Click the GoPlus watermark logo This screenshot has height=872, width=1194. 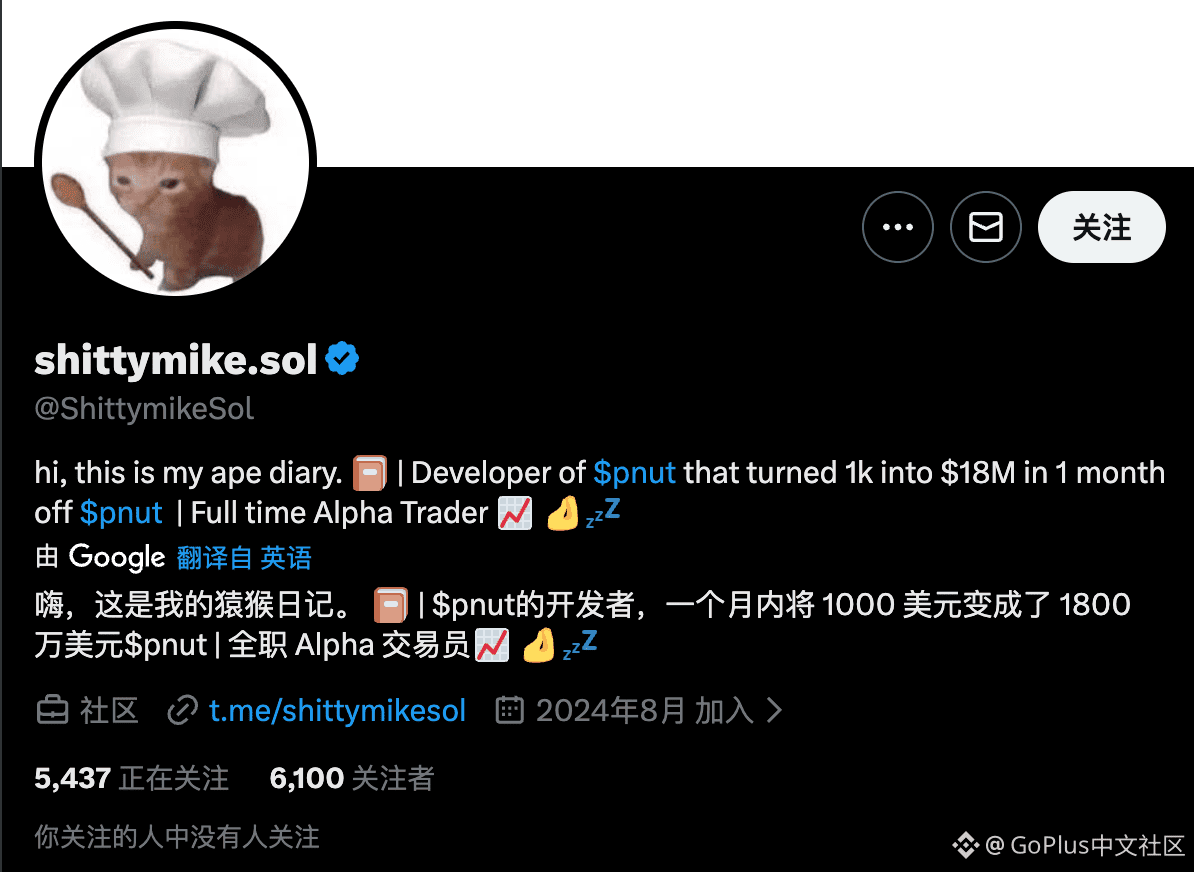coord(965,845)
